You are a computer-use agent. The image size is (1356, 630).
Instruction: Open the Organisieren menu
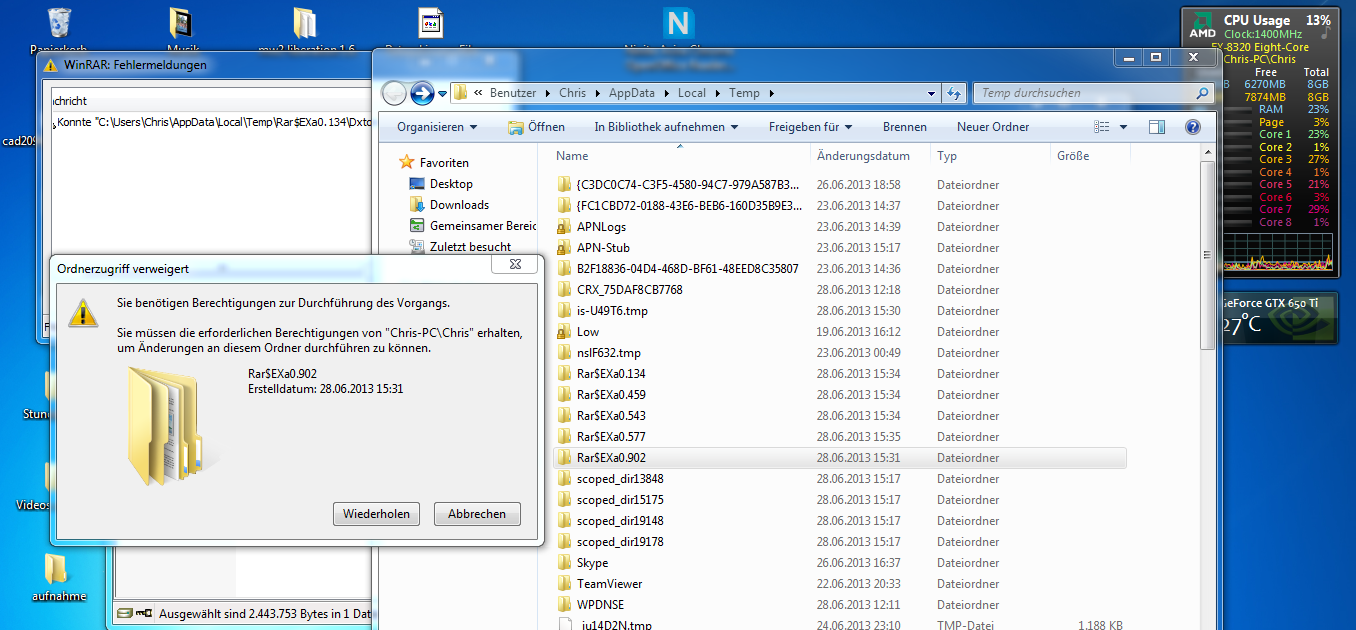tap(437, 127)
